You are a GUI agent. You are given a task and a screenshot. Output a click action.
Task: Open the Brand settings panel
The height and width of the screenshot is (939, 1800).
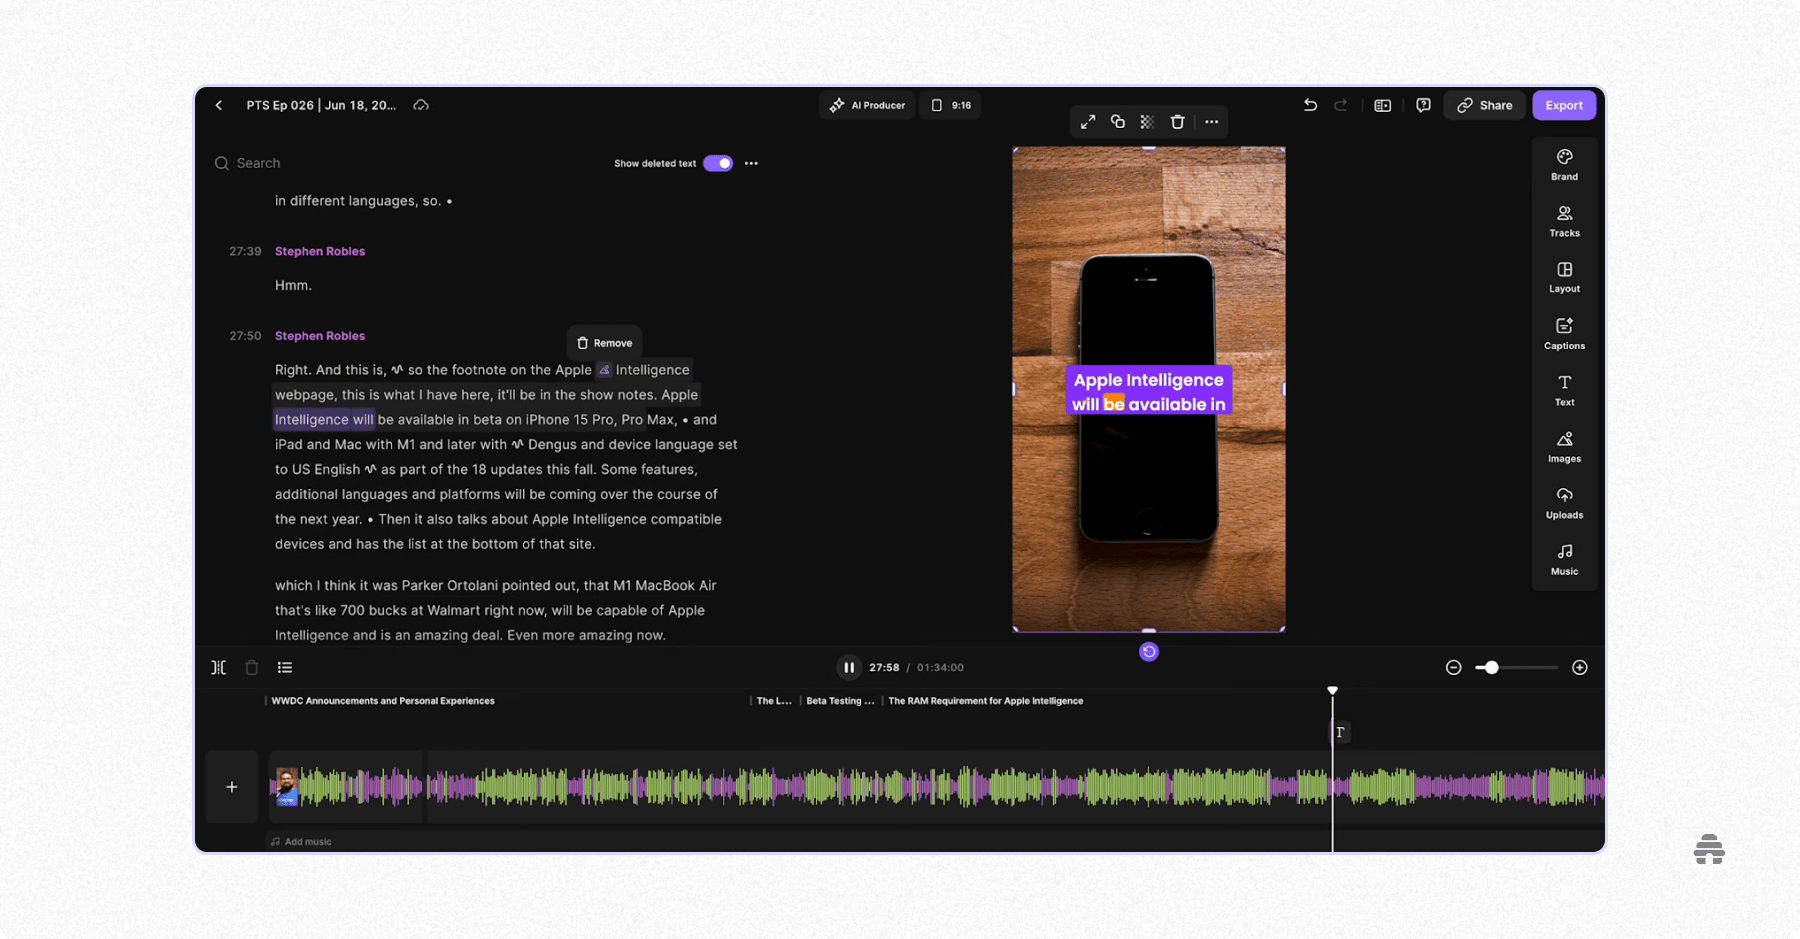[1563, 164]
